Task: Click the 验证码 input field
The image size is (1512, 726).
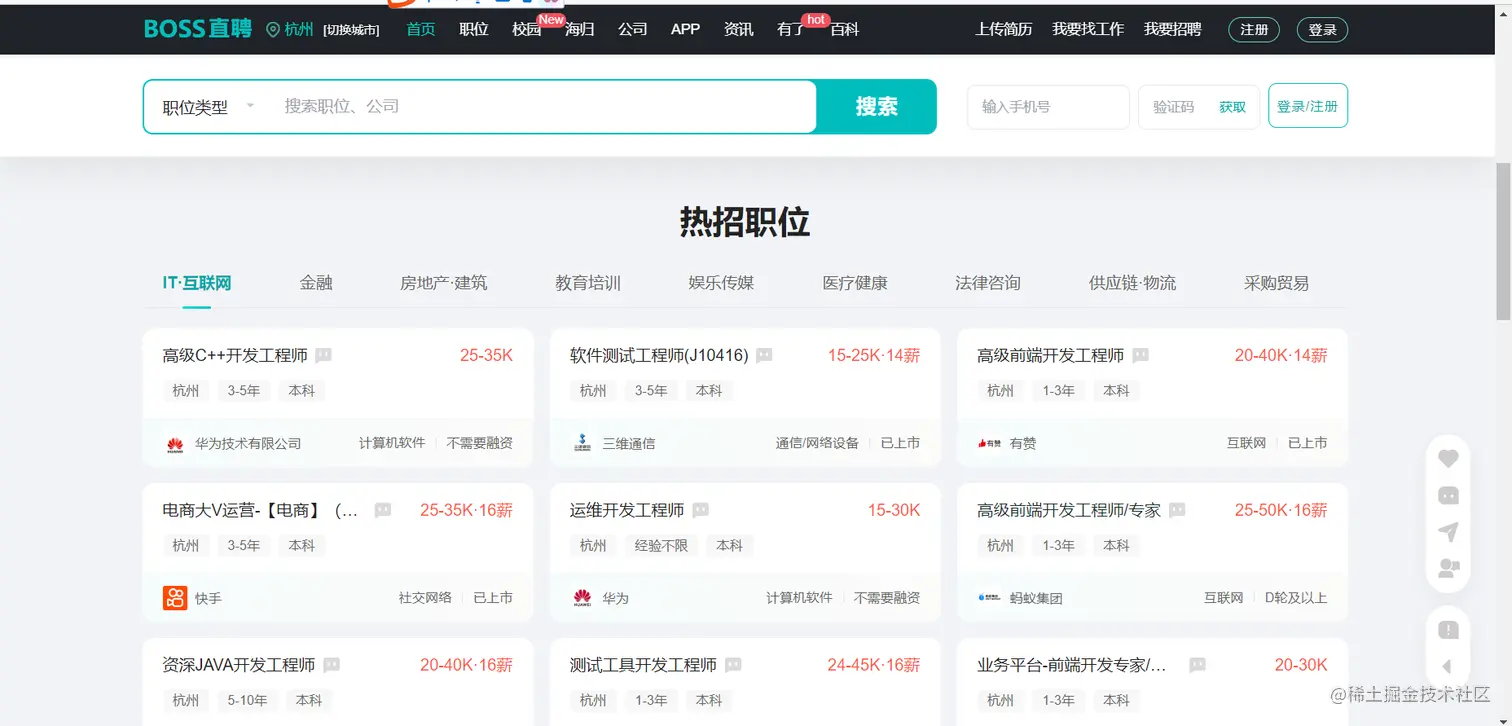Action: [1176, 107]
